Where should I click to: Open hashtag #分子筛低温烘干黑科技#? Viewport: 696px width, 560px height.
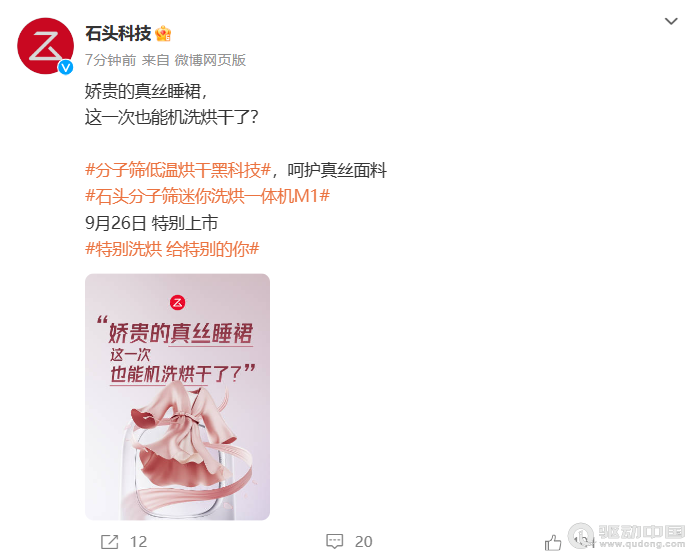(178, 170)
